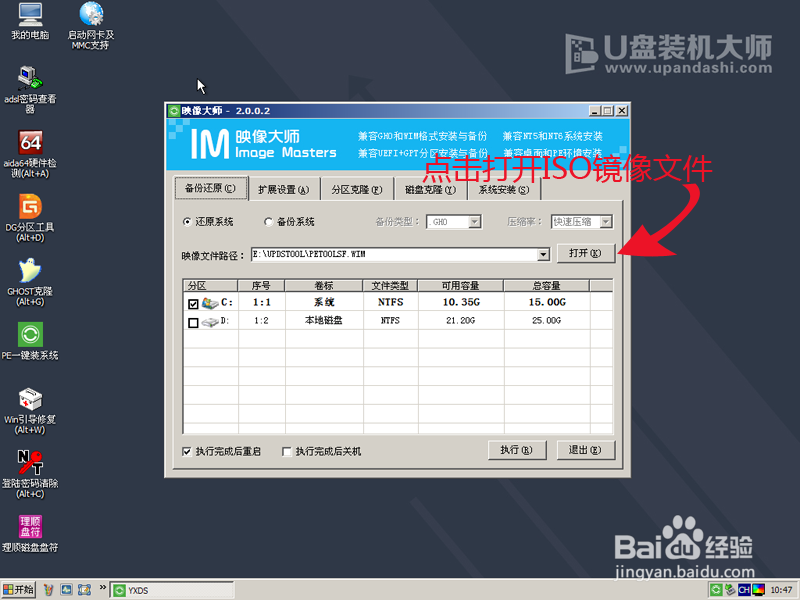This screenshot has width=800, height=600.
Task: Click 10.35G available capacity cell
Action: pos(461,302)
